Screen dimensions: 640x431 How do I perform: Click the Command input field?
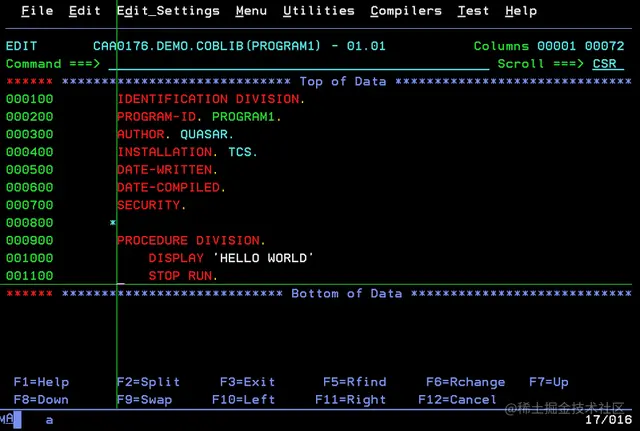(x=299, y=64)
